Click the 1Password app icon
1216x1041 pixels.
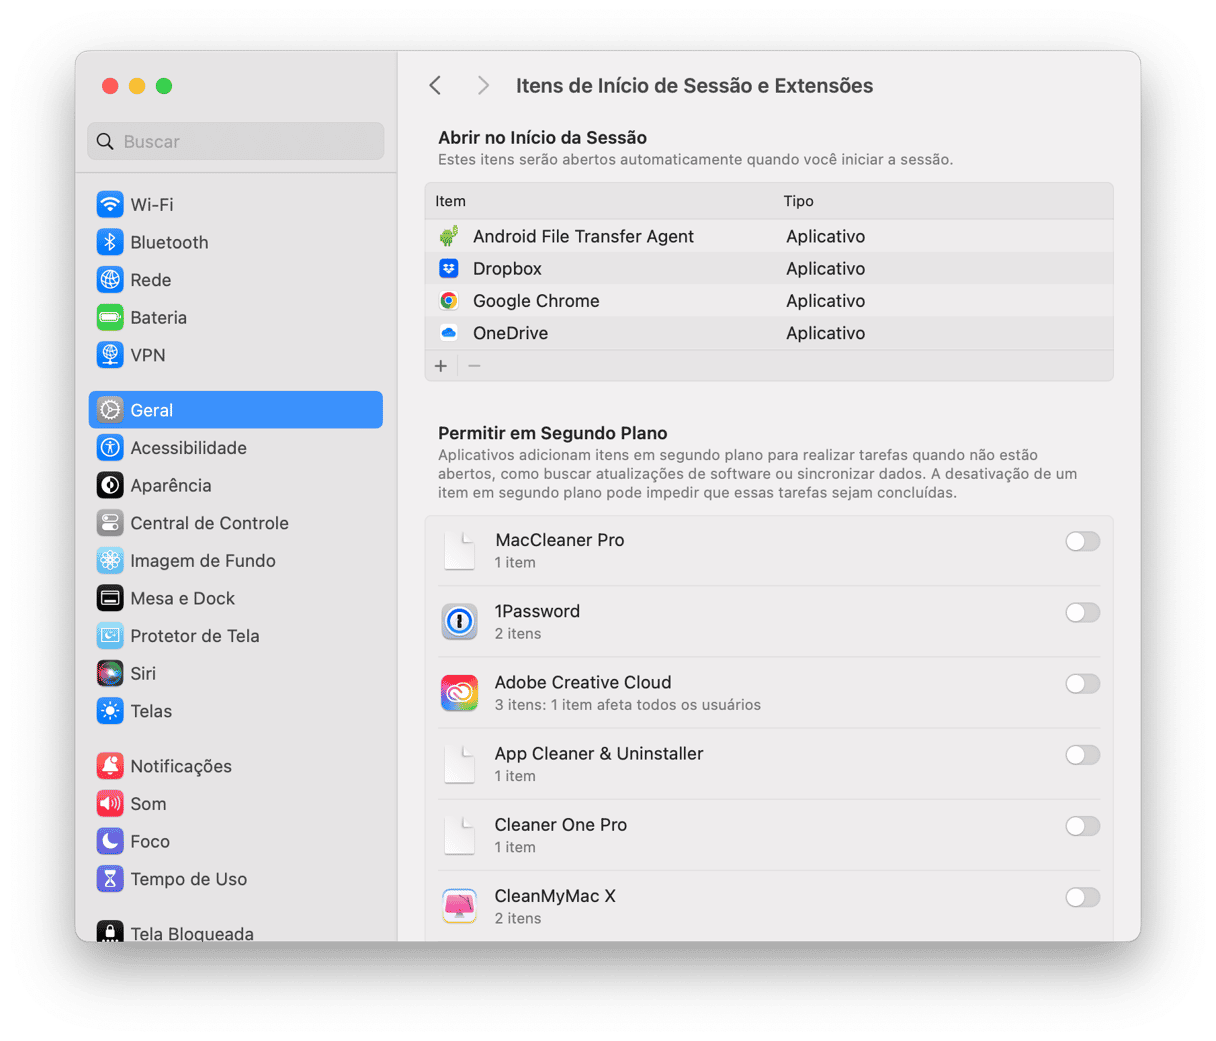tap(459, 621)
